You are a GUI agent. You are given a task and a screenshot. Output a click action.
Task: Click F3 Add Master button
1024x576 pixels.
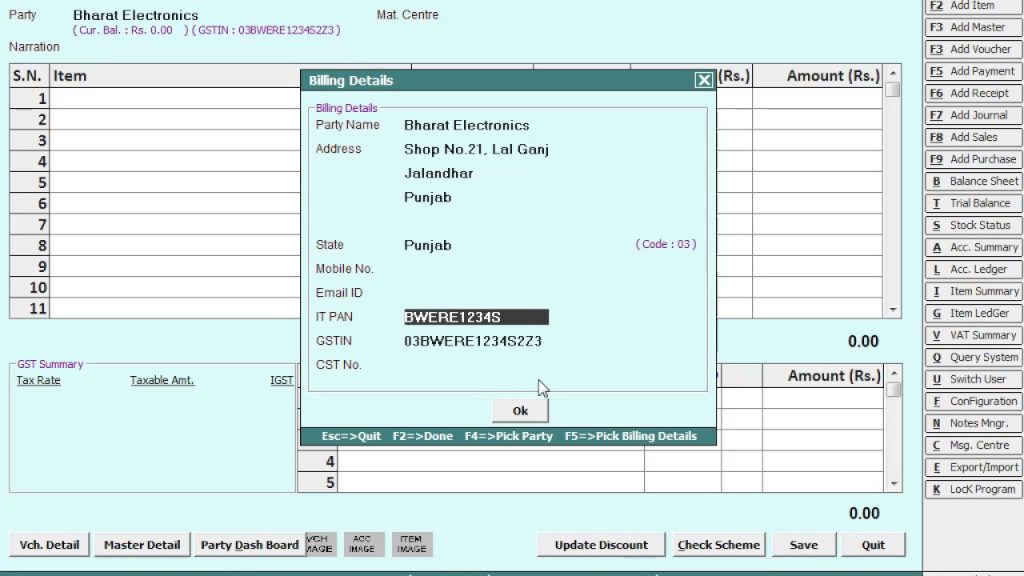point(973,27)
